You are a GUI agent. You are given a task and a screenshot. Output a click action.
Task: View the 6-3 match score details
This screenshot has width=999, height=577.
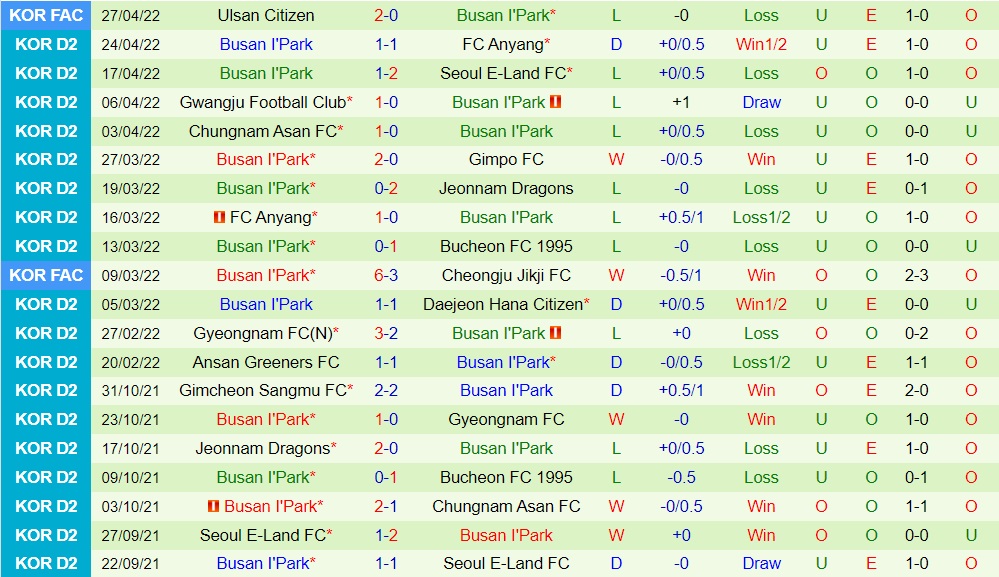pyautogui.click(x=386, y=275)
